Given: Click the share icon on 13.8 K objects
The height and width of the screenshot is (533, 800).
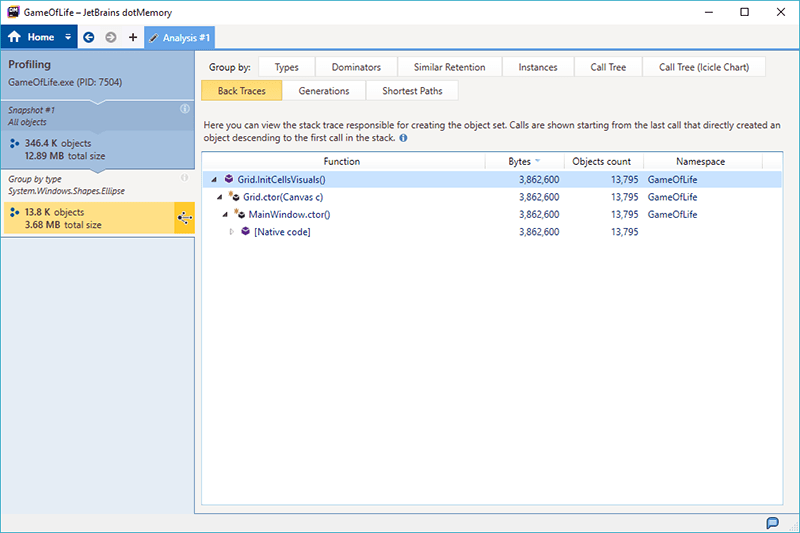Looking at the screenshot, I should (x=185, y=218).
